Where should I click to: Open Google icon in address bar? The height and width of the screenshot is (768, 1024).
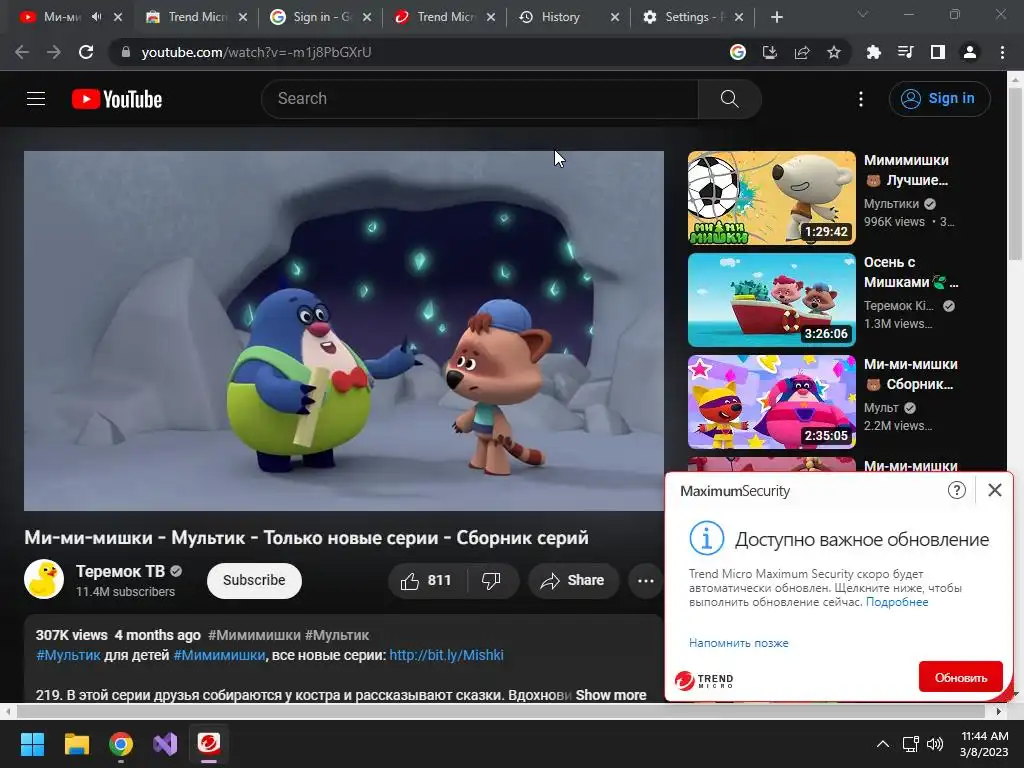(x=737, y=52)
